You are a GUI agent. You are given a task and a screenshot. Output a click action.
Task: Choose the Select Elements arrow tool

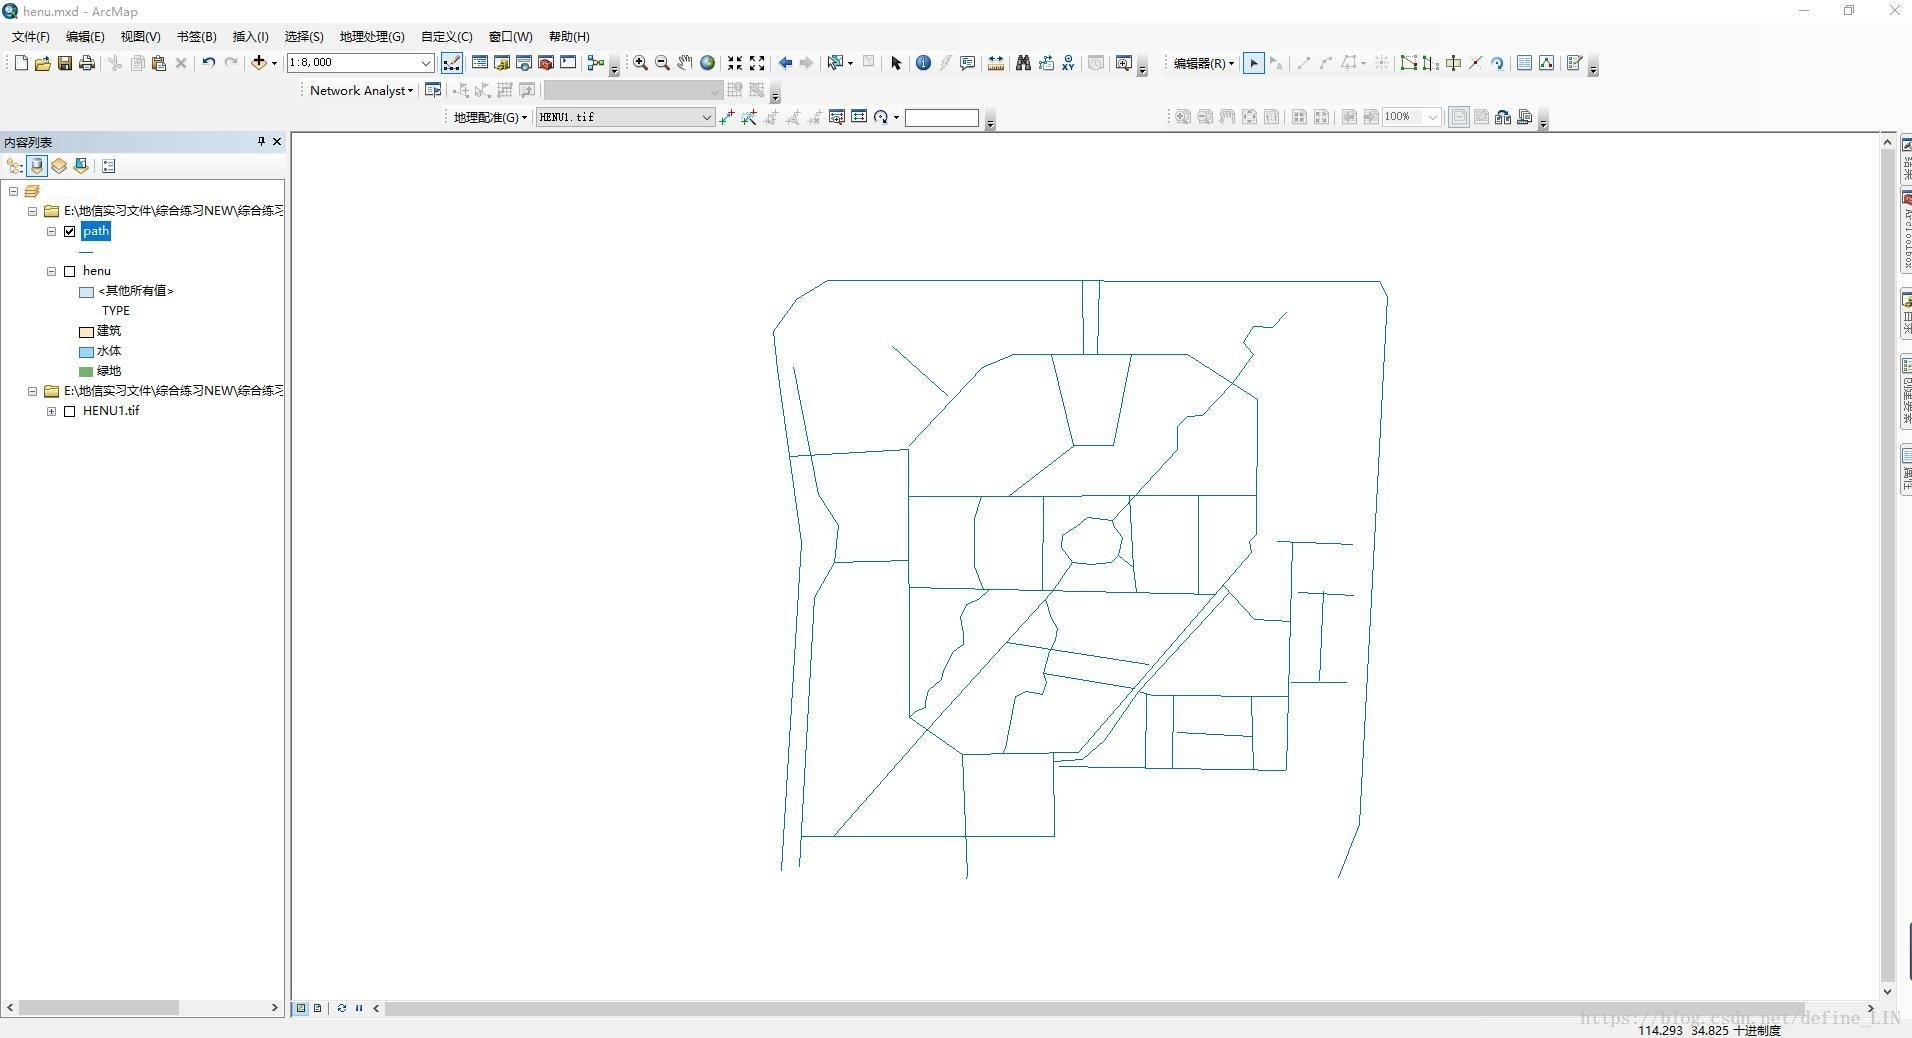click(x=896, y=63)
